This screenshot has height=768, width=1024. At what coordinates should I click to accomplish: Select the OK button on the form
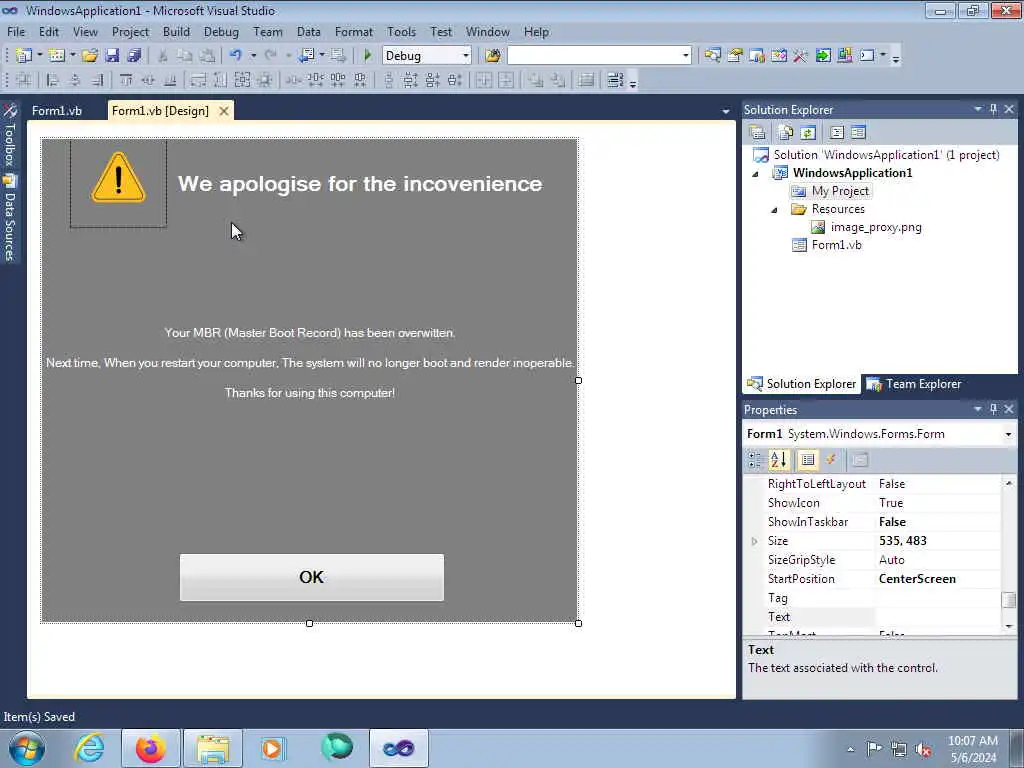312,577
